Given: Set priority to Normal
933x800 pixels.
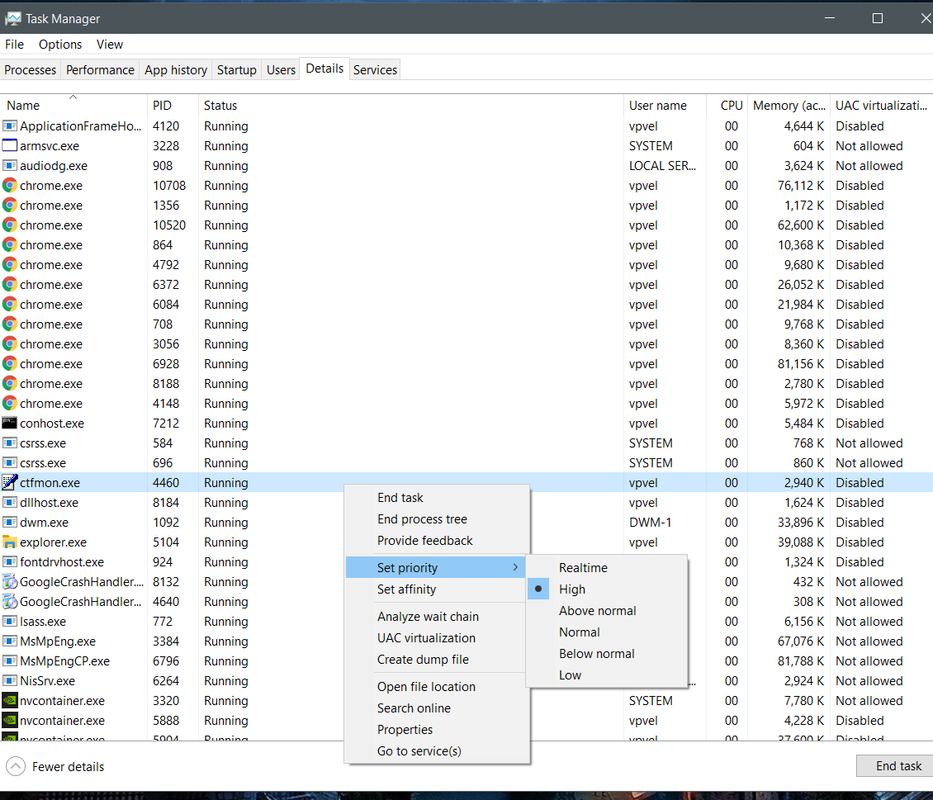Looking at the screenshot, I should point(607,632).
